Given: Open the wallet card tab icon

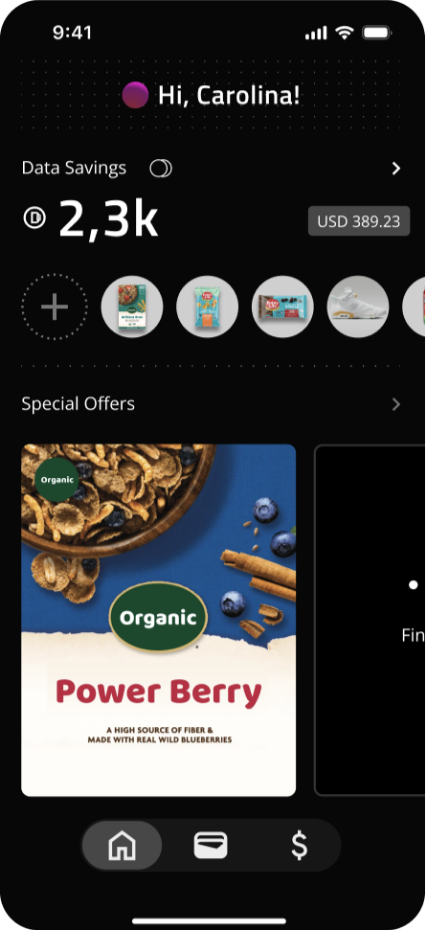Looking at the screenshot, I should coord(211,845).
